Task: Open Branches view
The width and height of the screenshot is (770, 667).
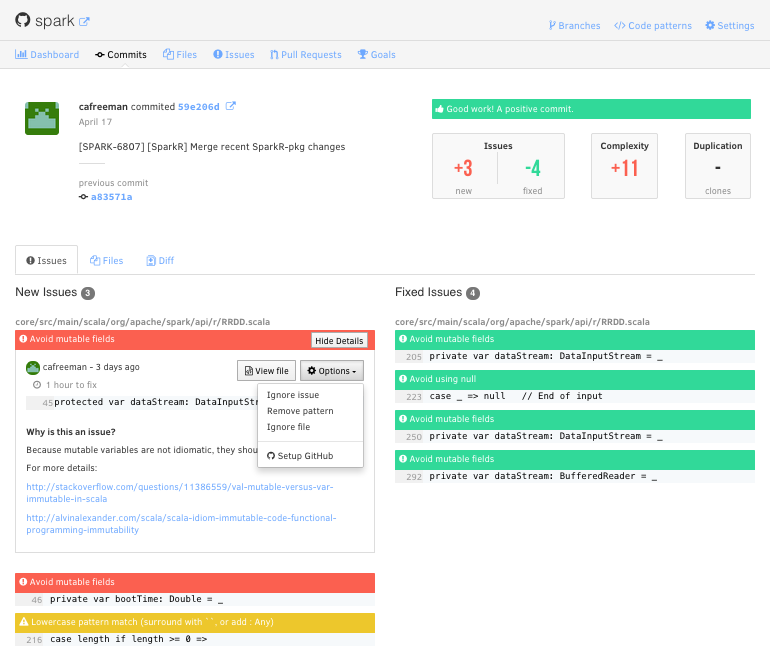Action: [574, 26]
